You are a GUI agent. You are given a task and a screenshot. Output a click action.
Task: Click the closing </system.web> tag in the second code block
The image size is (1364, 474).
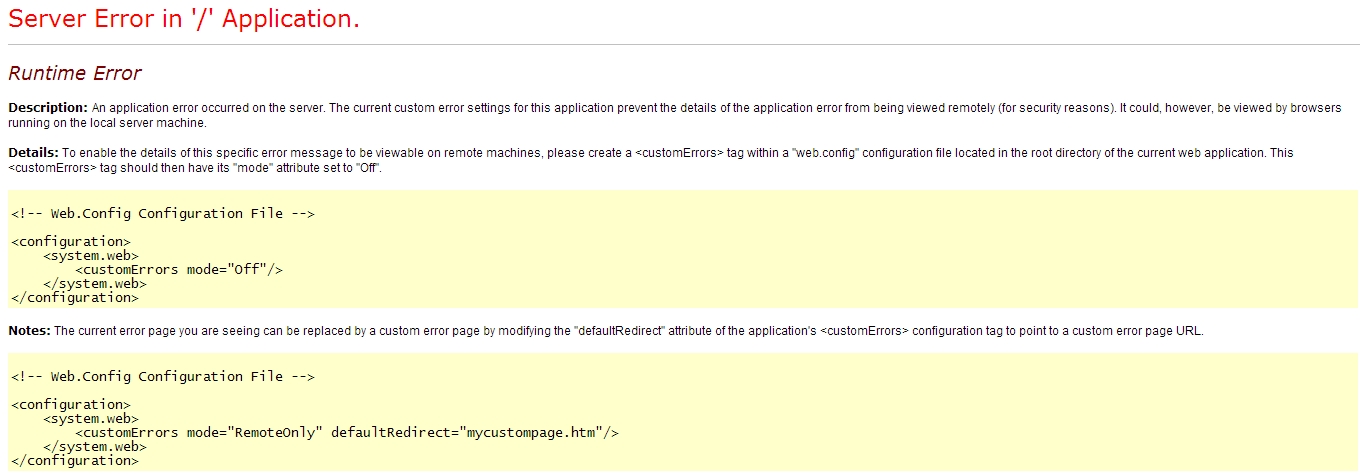[x=95, y=446]
